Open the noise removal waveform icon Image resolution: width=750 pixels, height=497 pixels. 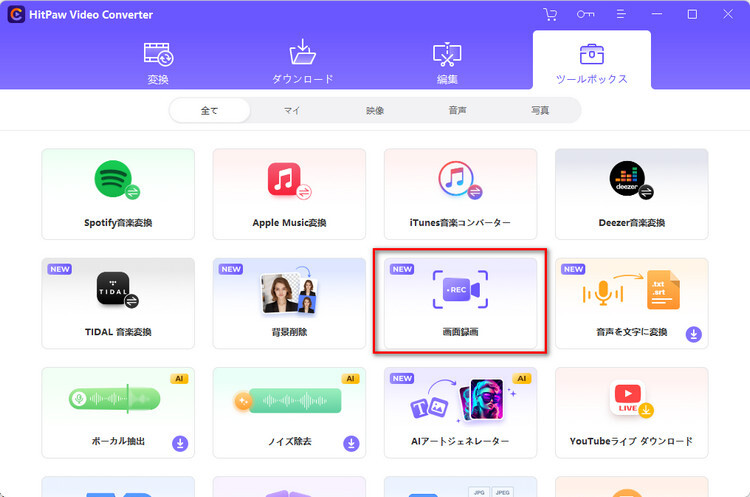tap(287, 400)
